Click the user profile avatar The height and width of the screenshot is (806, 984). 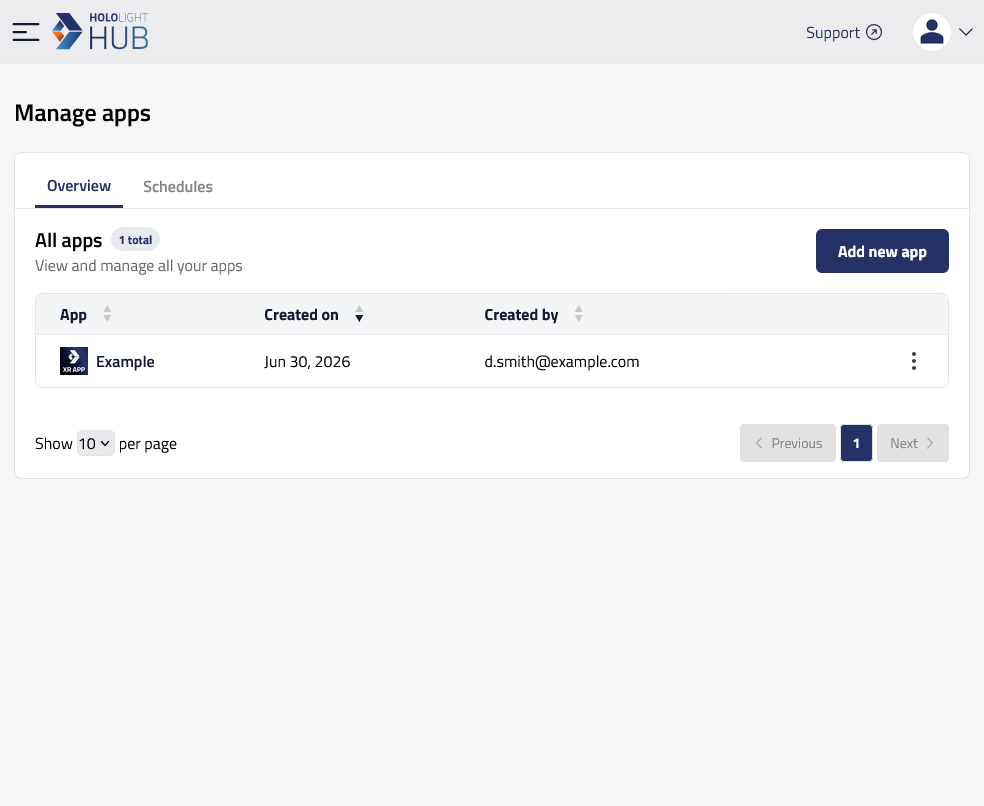click(931, 32)
